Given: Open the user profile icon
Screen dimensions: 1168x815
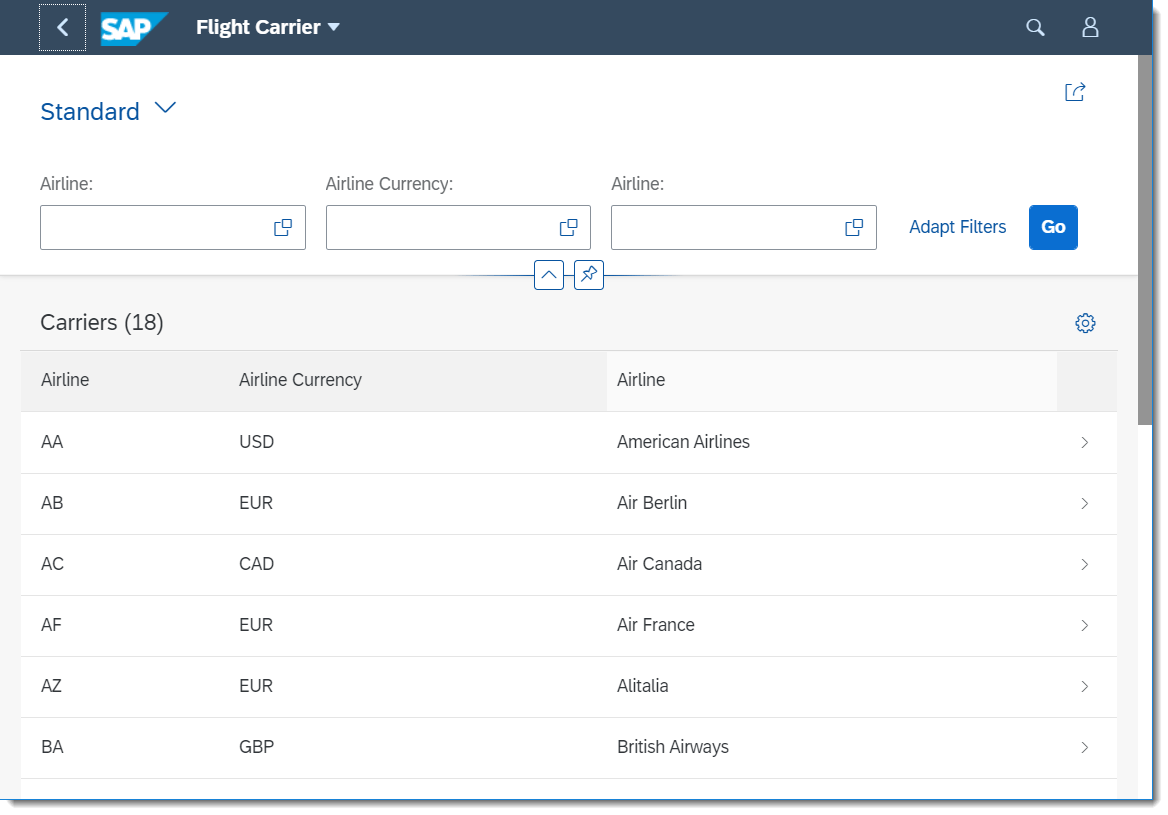Looking at the screenshot, I should coord(1090,27).
